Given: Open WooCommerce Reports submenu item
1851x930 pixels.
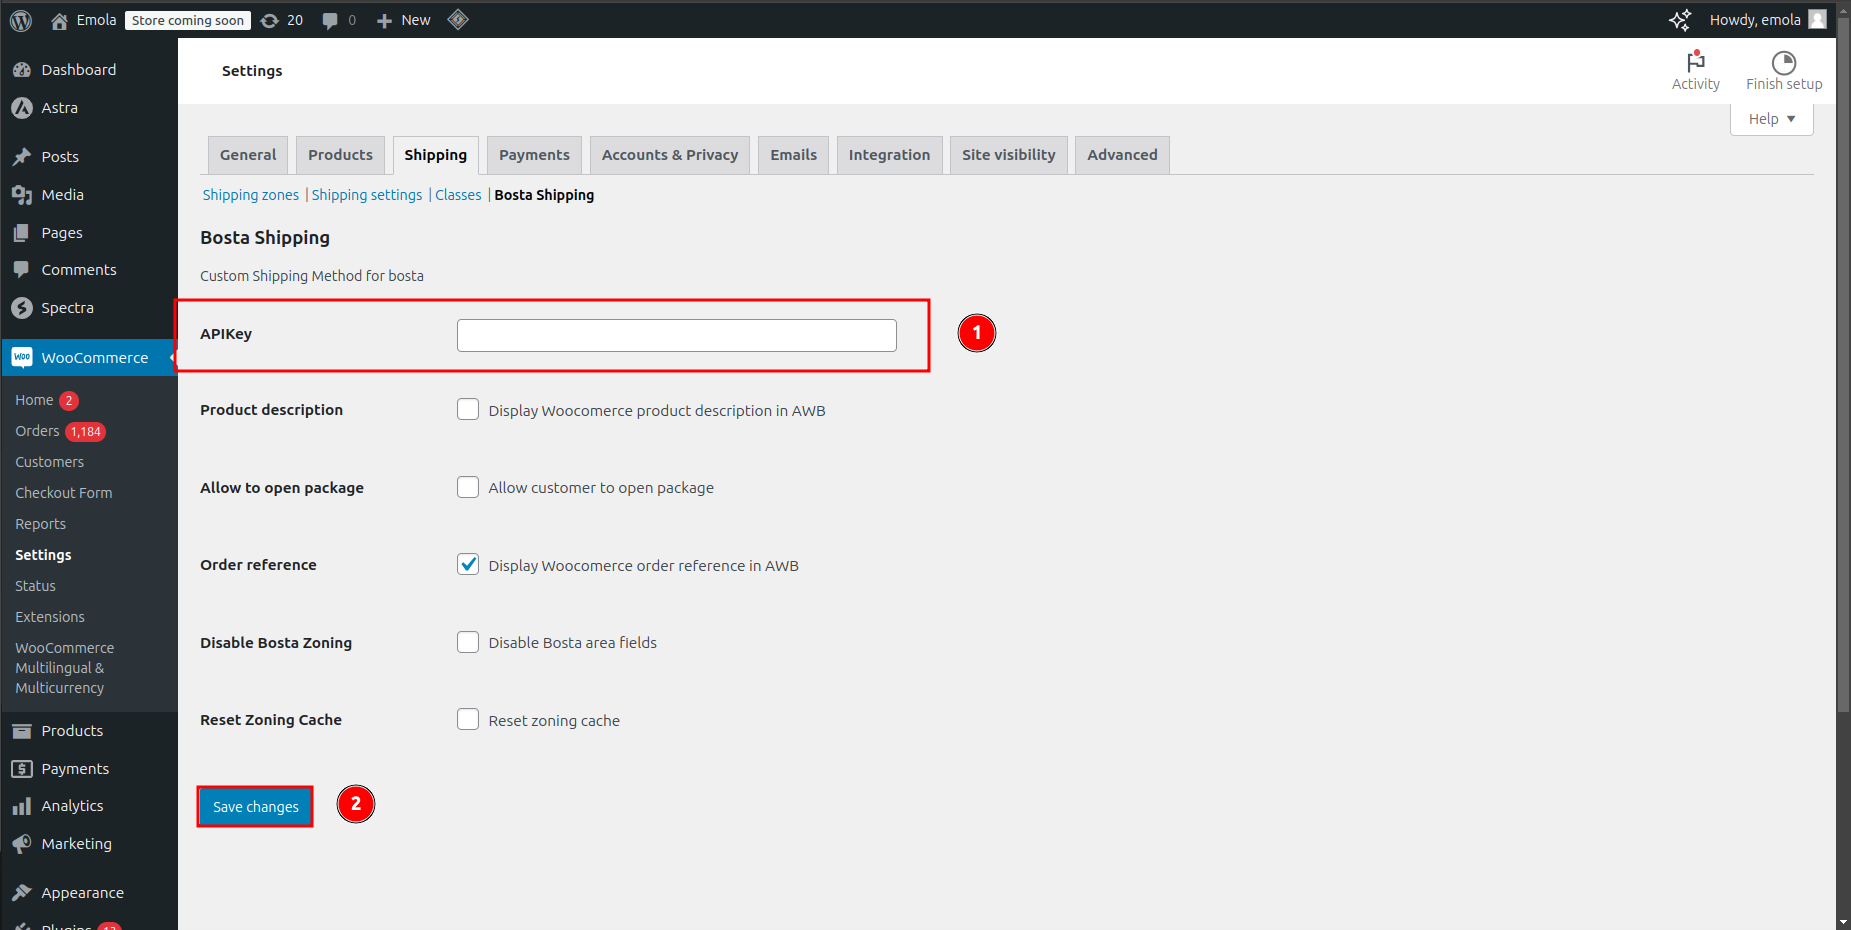Looking at the screenshot, I should pos(40,524).
